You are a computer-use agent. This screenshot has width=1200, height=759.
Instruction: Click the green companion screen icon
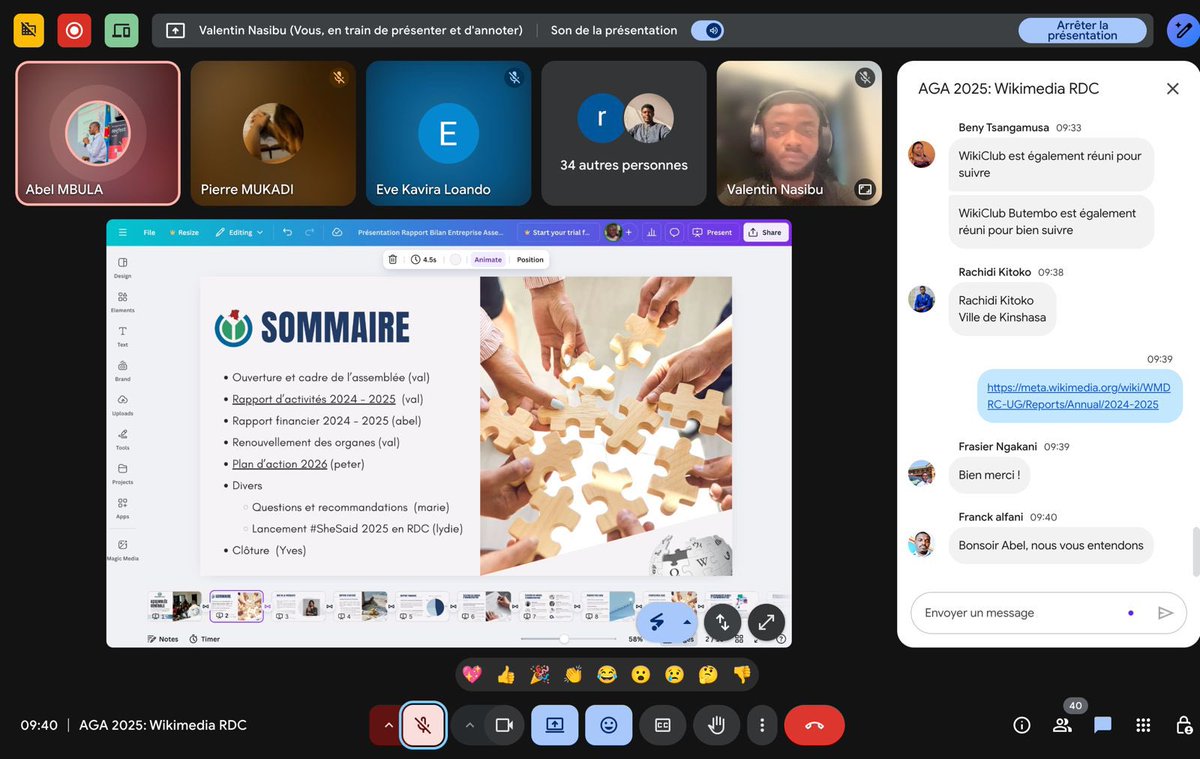pyautogui.click(x=121, y=30)
